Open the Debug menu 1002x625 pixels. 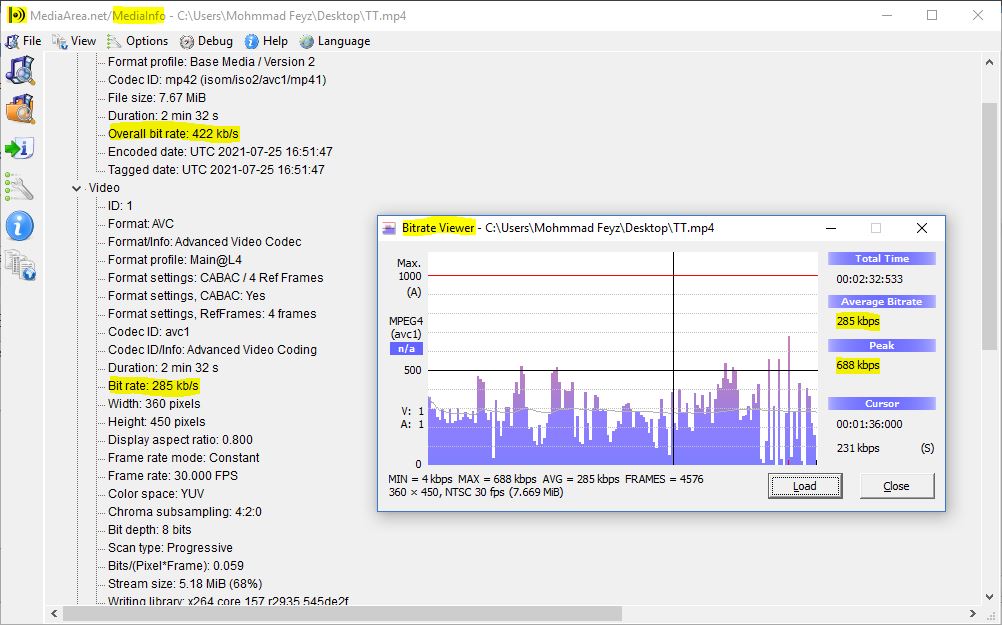[206, 41]
